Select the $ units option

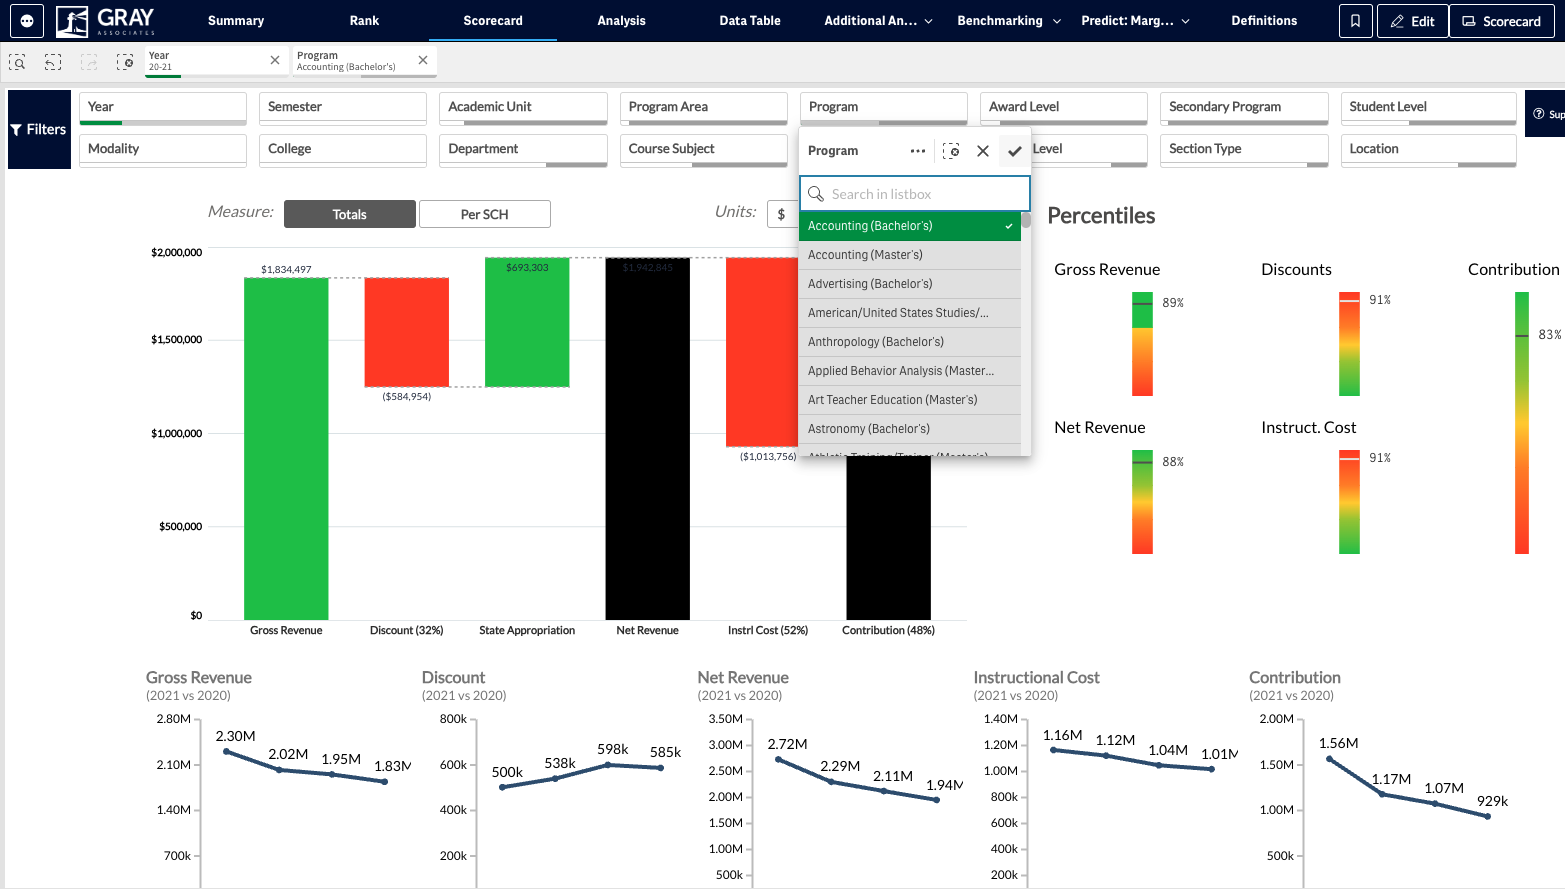[782, 214]
